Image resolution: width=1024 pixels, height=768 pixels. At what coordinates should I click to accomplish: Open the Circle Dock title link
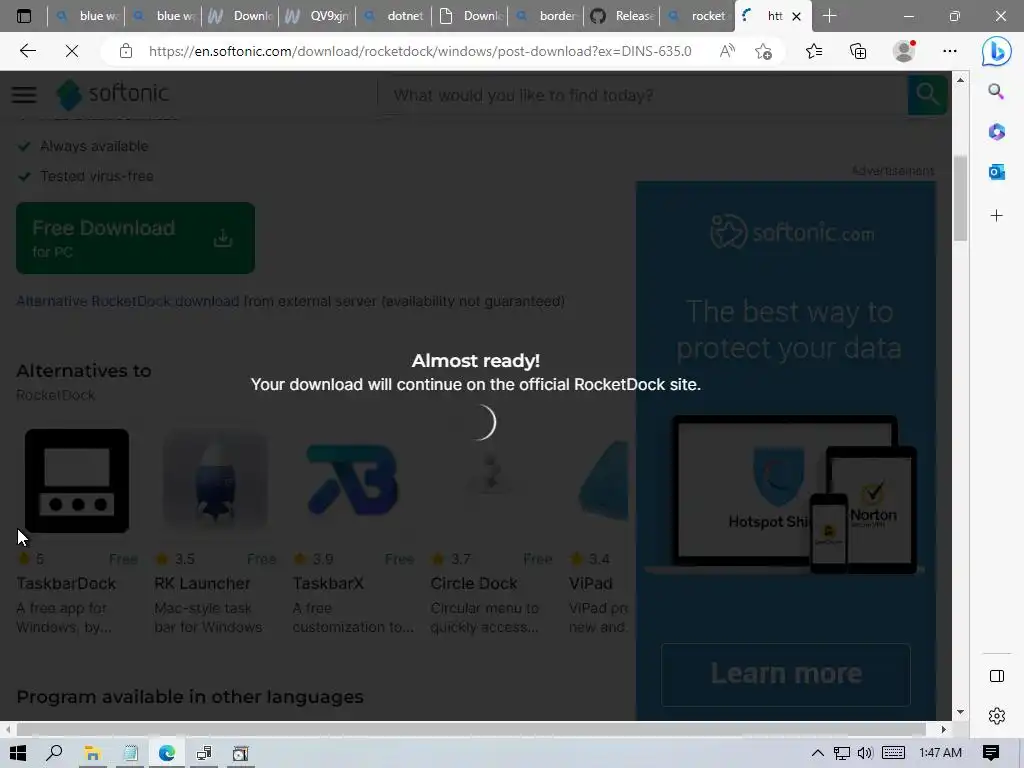473,583
